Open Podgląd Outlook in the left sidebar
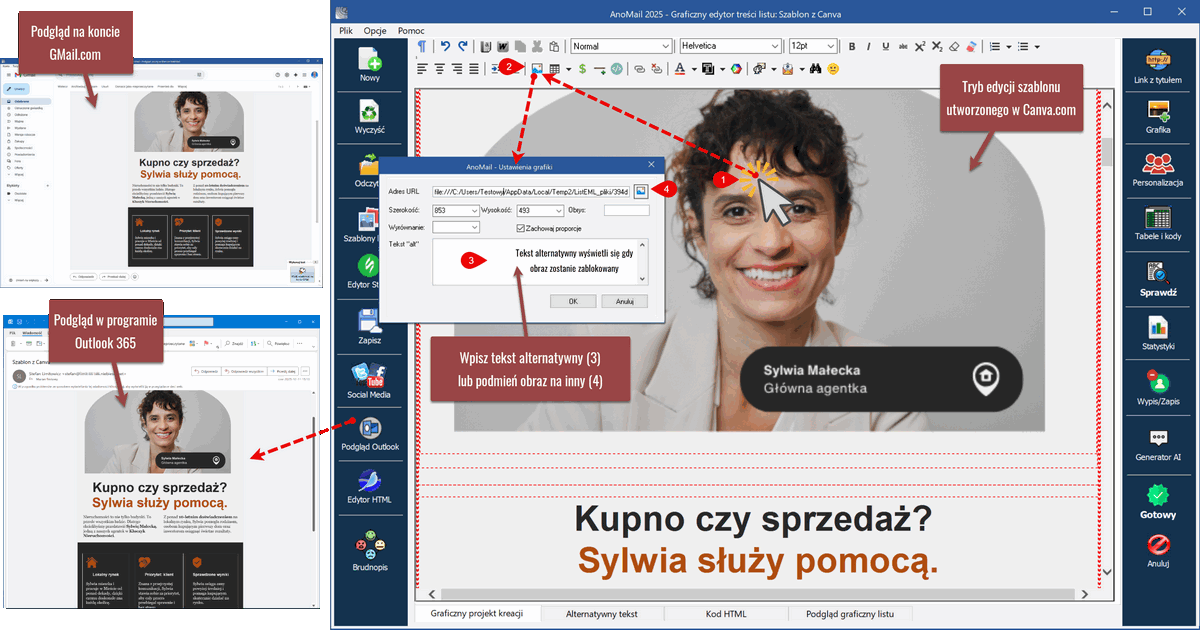1200x630 pixels. click(370, 432)
